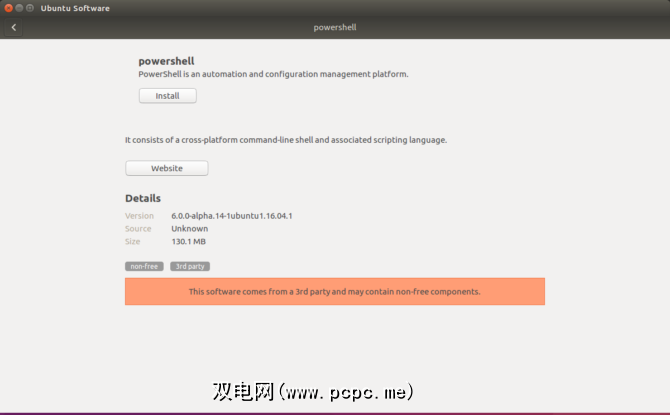Click the Details section heading
Image resolution: width=670 pixels, height=415 pixels.
click(143, 198)
